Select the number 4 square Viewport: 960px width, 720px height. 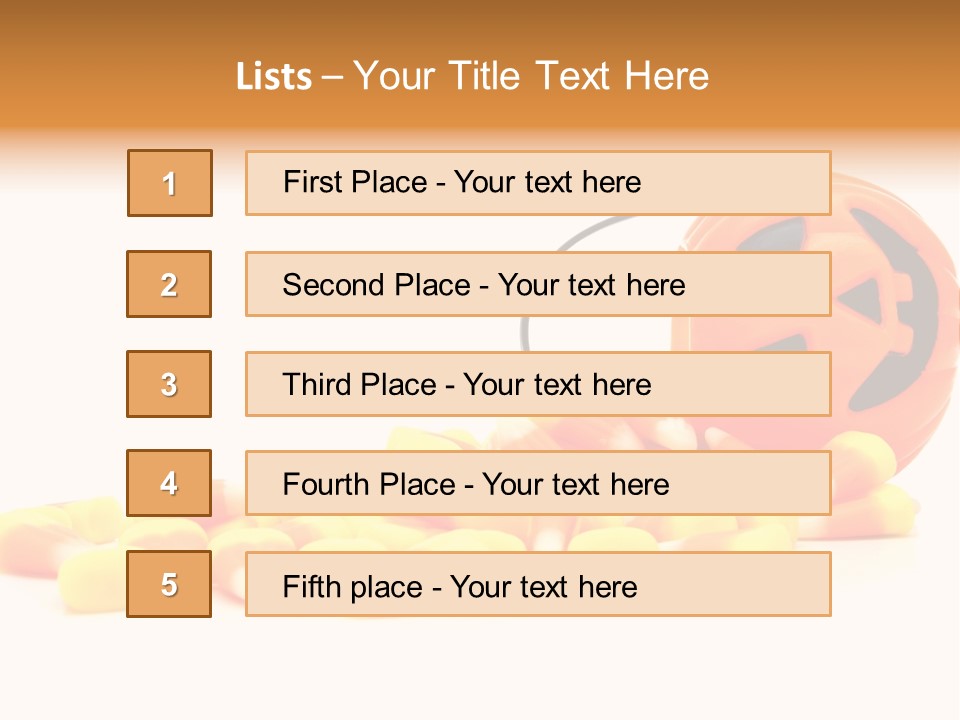(x=169, y=483)
